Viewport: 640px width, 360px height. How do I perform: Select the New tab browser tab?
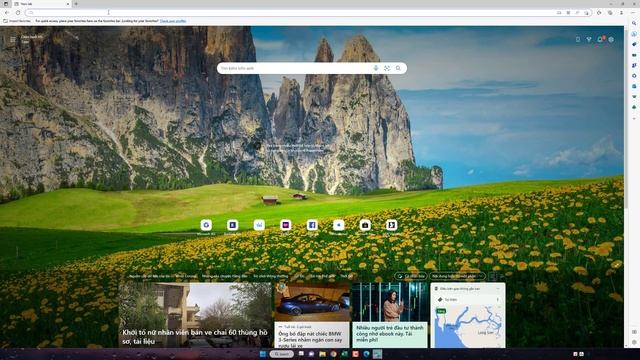pyautogui.click(x=41, y=4)
